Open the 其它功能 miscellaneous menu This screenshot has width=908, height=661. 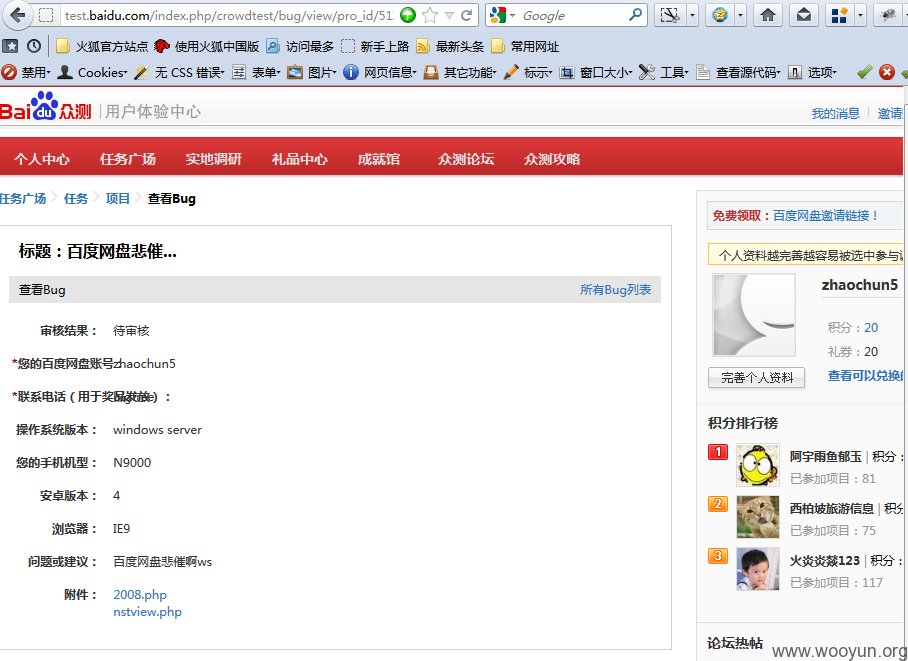(x=460, y=72)
